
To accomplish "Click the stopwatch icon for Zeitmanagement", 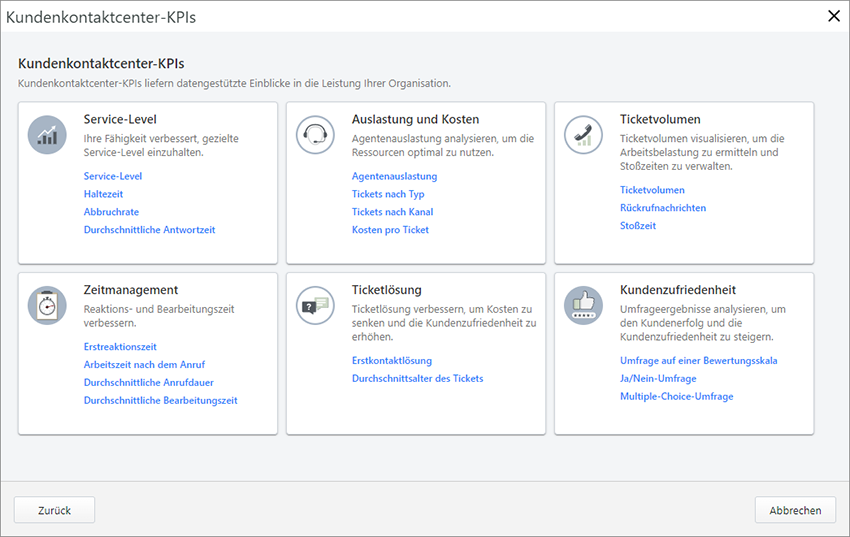I will [x=47, y=305].
